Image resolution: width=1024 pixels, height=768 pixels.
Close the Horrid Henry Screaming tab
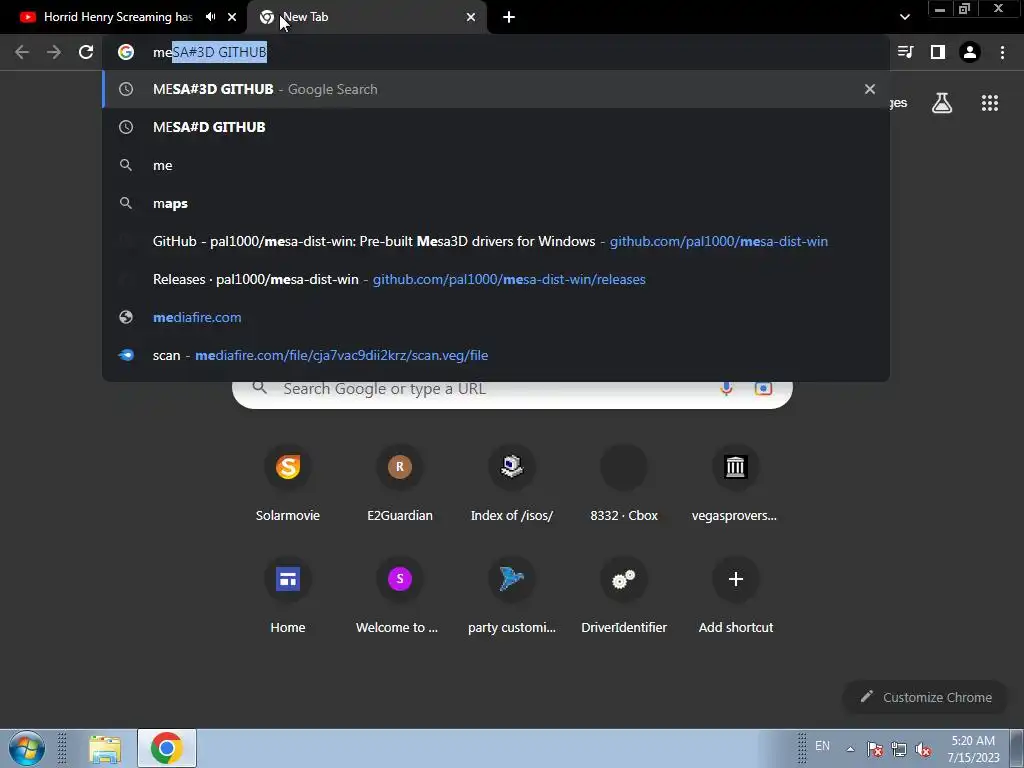tap(232, 17)
